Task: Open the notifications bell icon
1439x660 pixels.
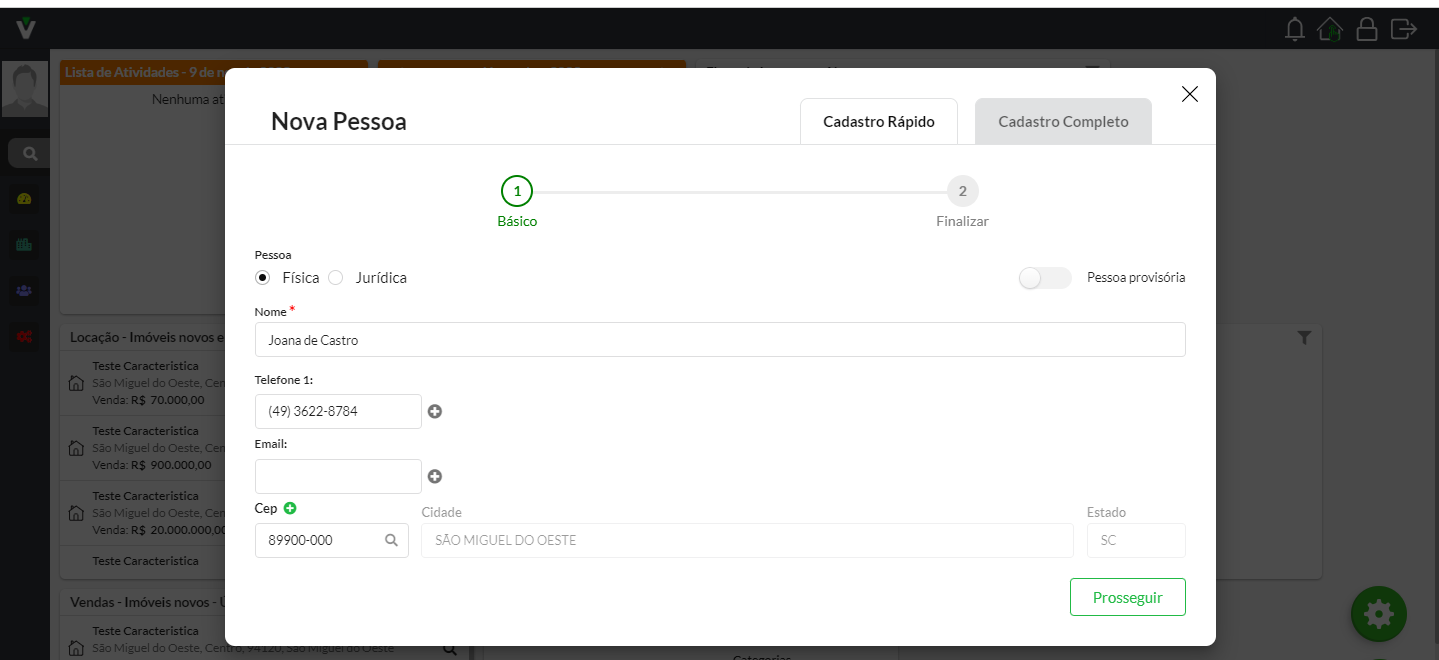Action: (1295, 29)
